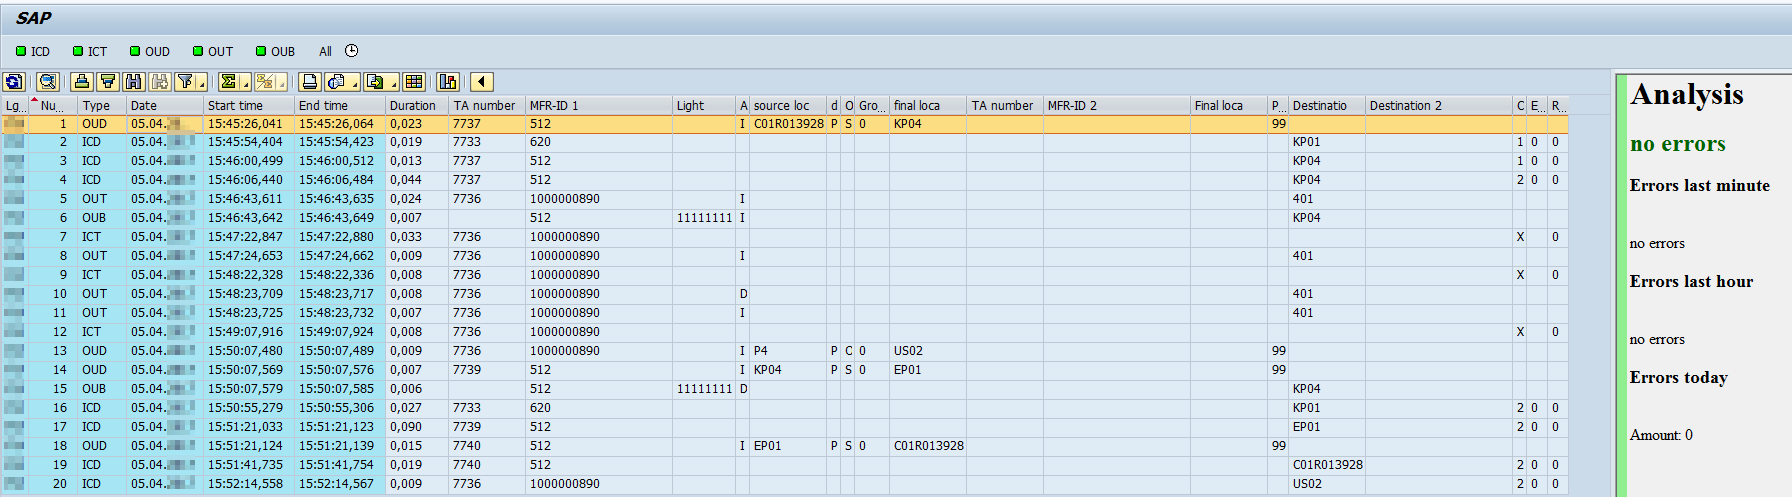Image resolution: width=1792 pixels, height=497 pixels.
Task: Click the Print icon in toolbar
Action: [310, 82]
